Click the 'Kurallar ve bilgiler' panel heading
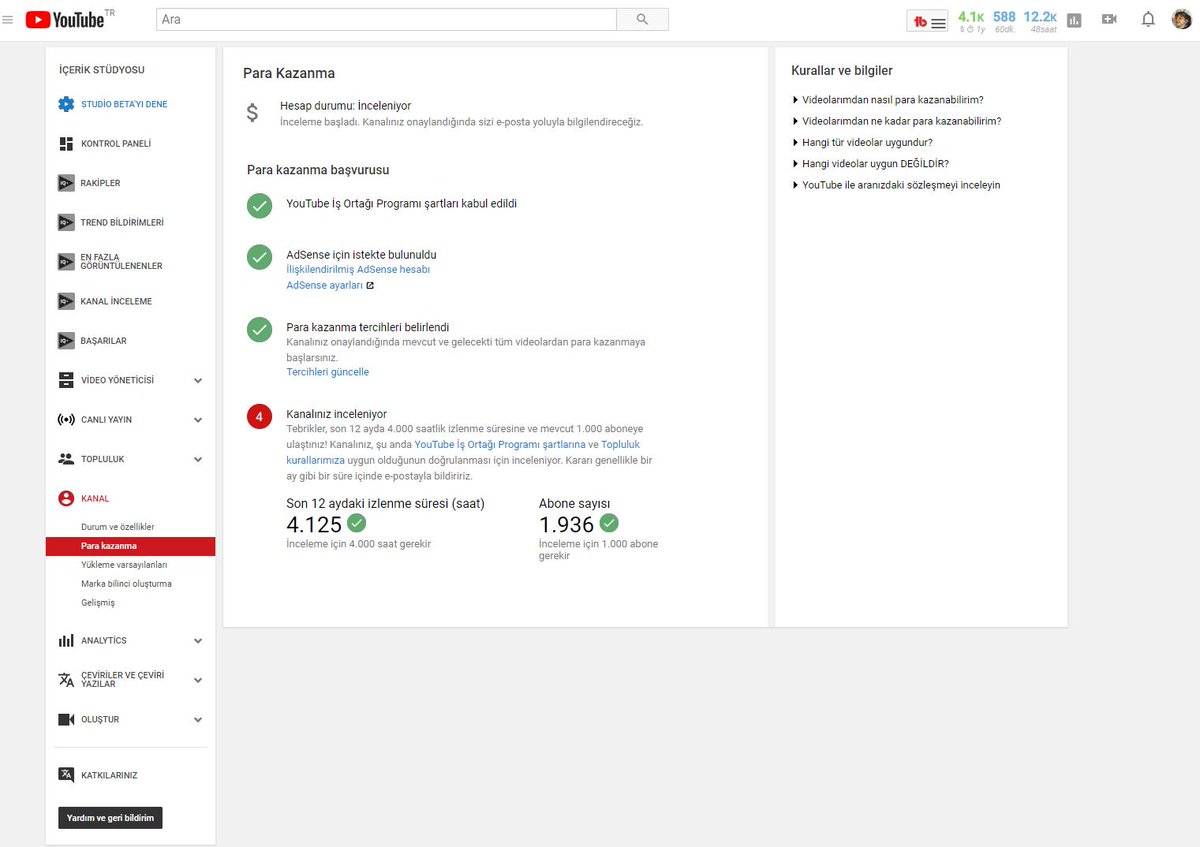This screenshot has height=847, width=1200. click(842, 71)
